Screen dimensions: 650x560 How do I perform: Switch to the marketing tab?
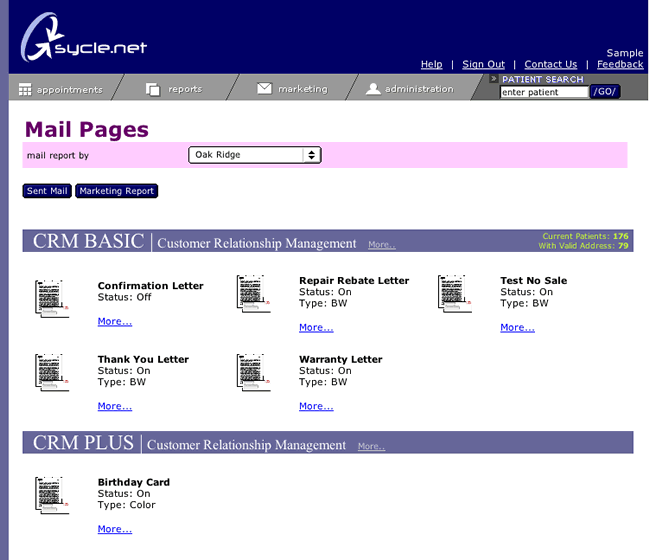pos(292,89)
